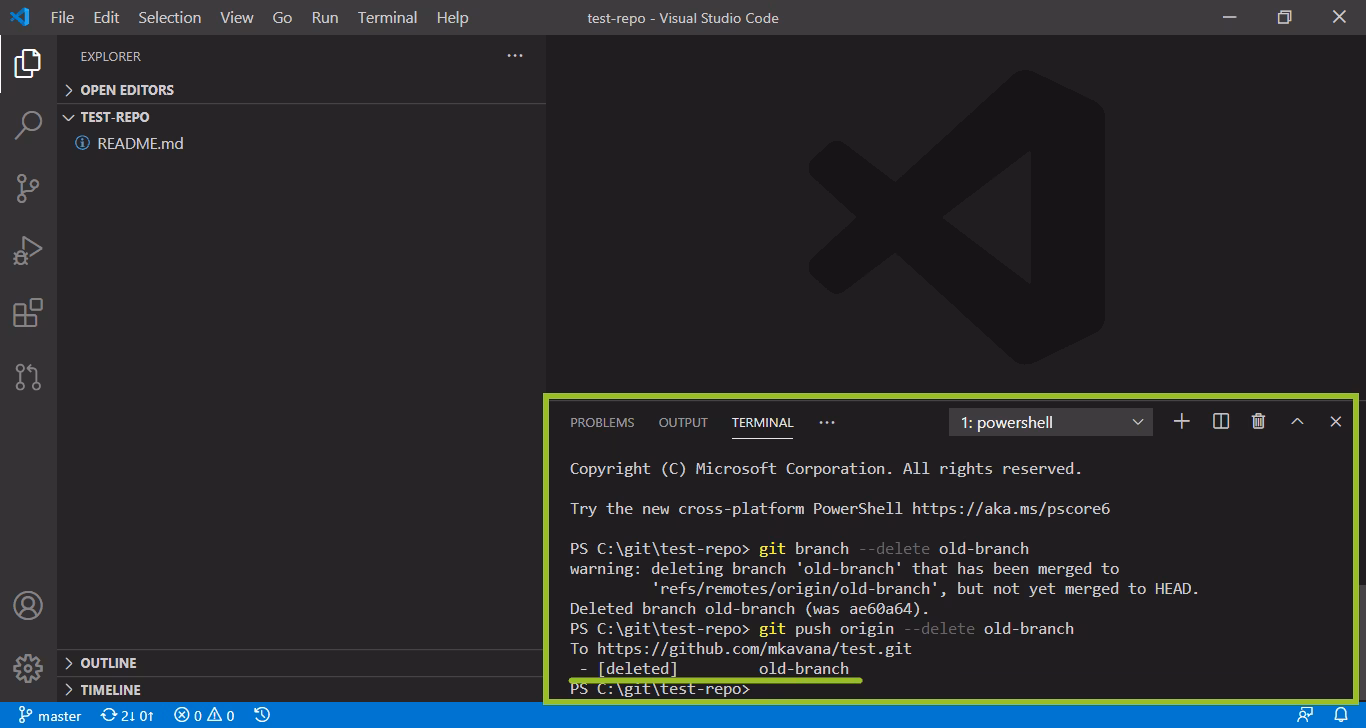Image resolution: width=1366 pixels, height=728 pixels.
Task: Open the Accounts menu in activity bar
Action: [28, 606]
